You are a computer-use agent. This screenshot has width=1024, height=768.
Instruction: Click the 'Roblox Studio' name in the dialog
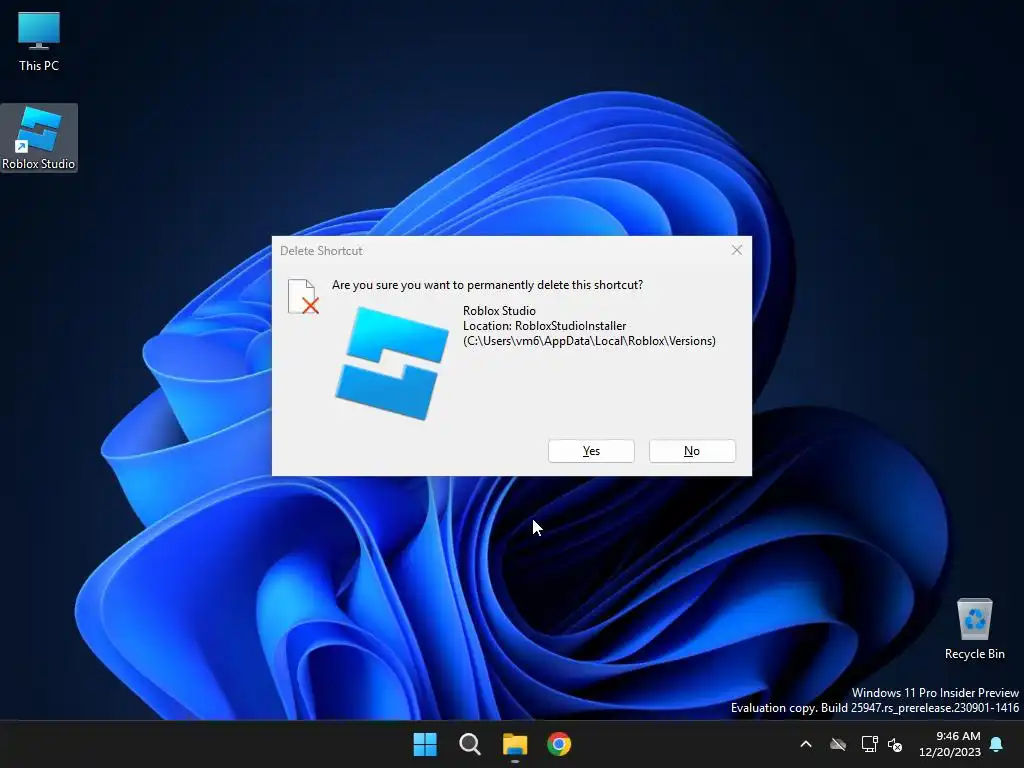(x=499, y=311)
